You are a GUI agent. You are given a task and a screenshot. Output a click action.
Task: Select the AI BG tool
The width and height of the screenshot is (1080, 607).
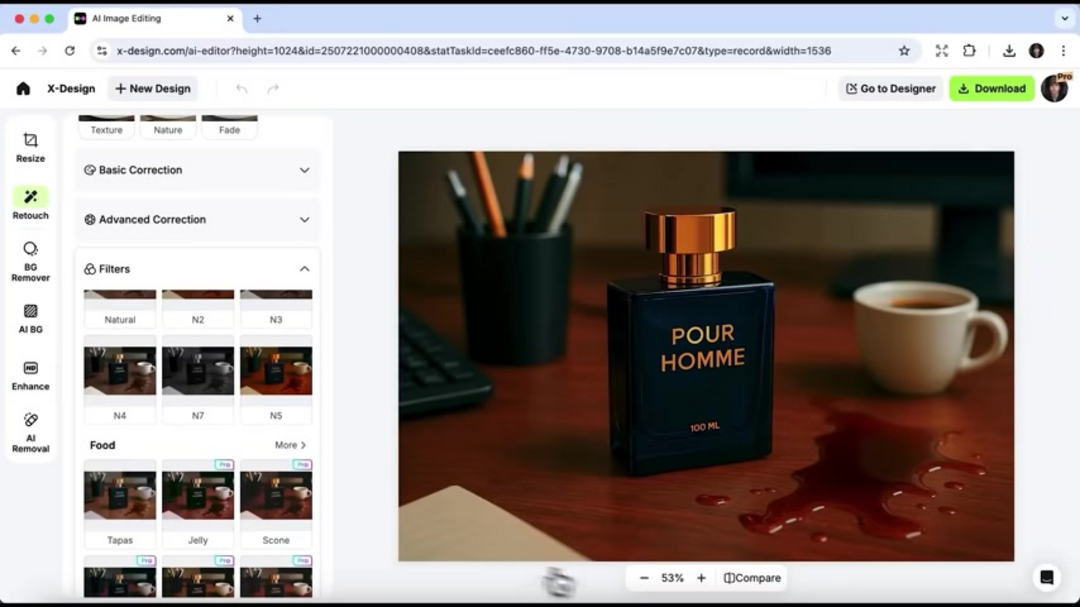coord(30,318)
